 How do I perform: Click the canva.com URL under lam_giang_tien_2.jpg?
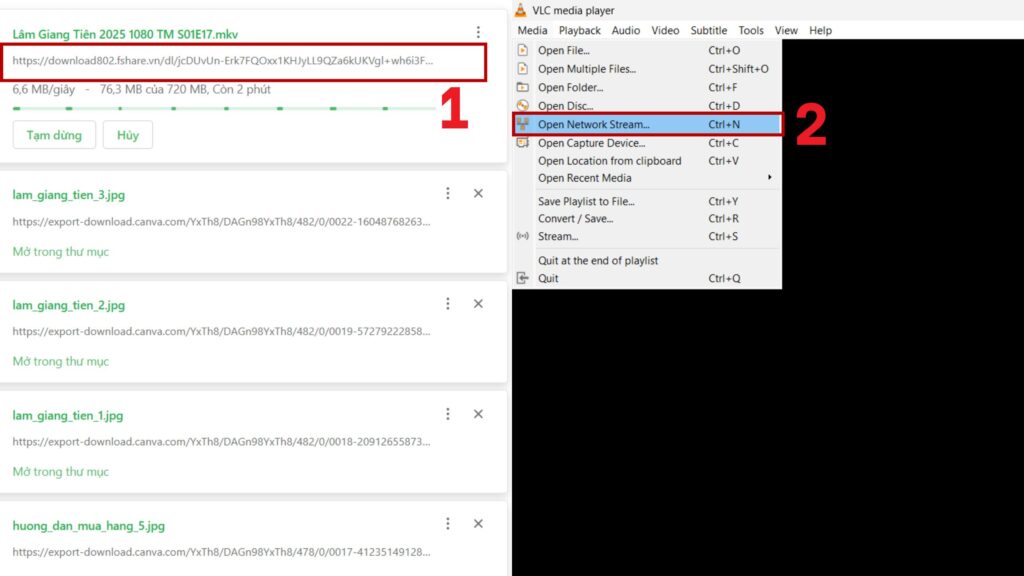tap(221, 332)
